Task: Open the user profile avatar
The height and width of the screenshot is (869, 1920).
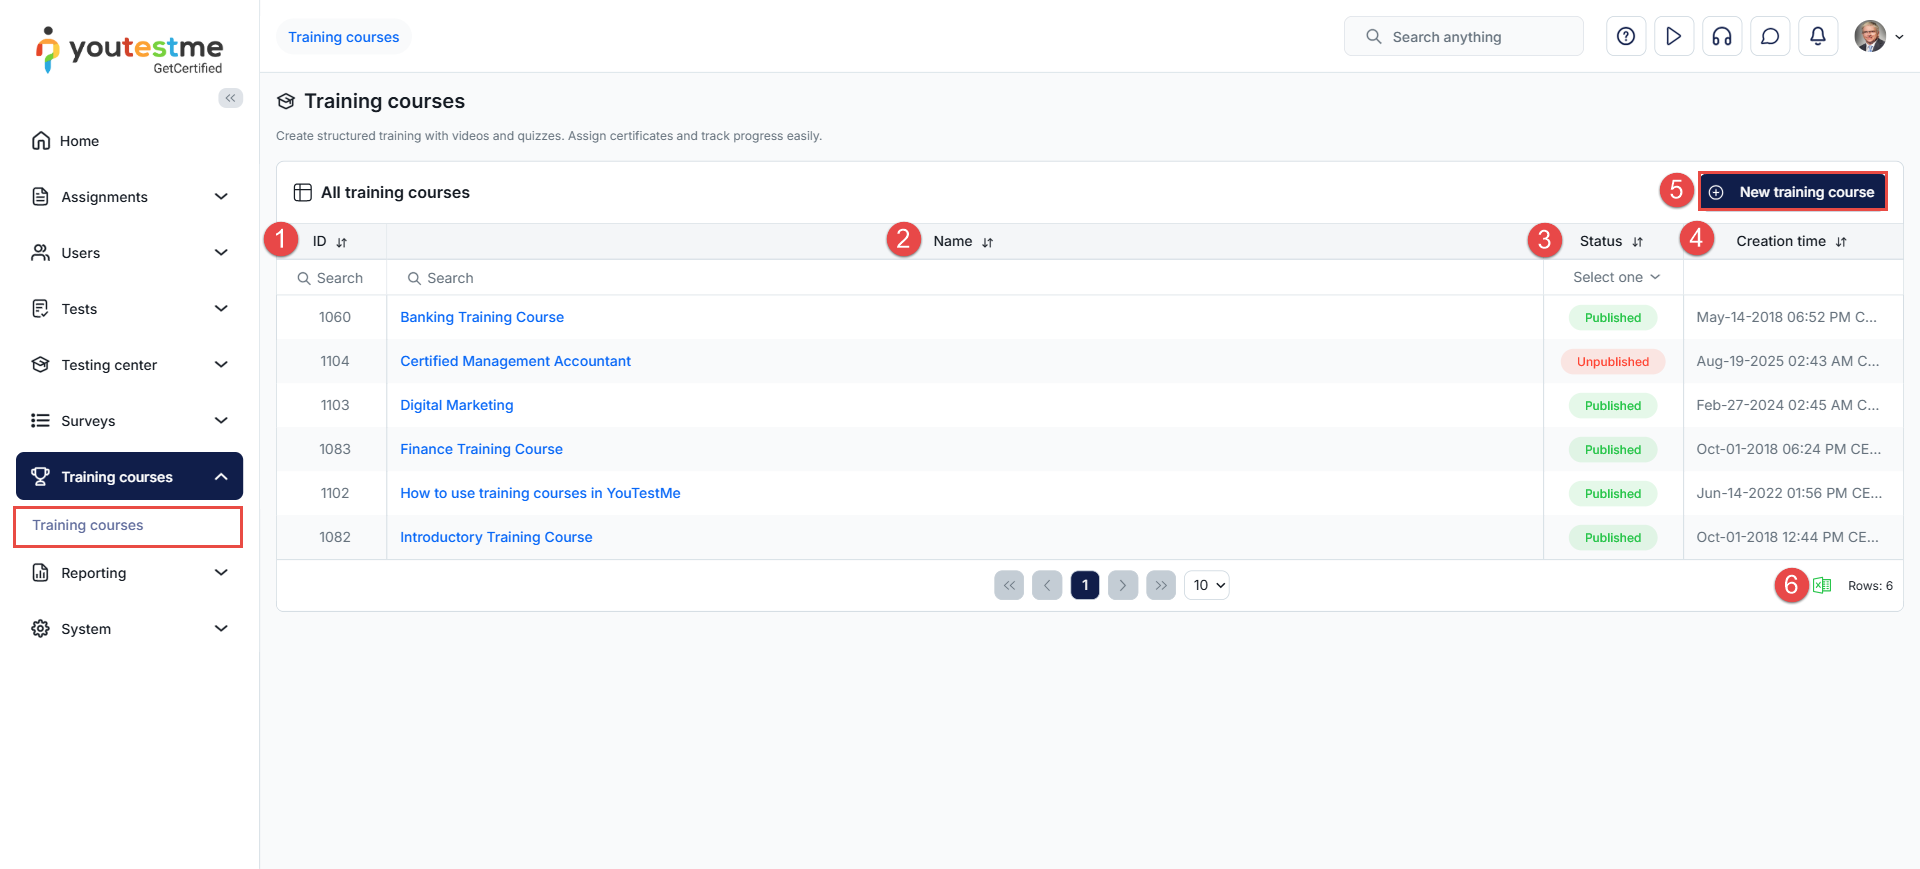Action: (1870, 36)
